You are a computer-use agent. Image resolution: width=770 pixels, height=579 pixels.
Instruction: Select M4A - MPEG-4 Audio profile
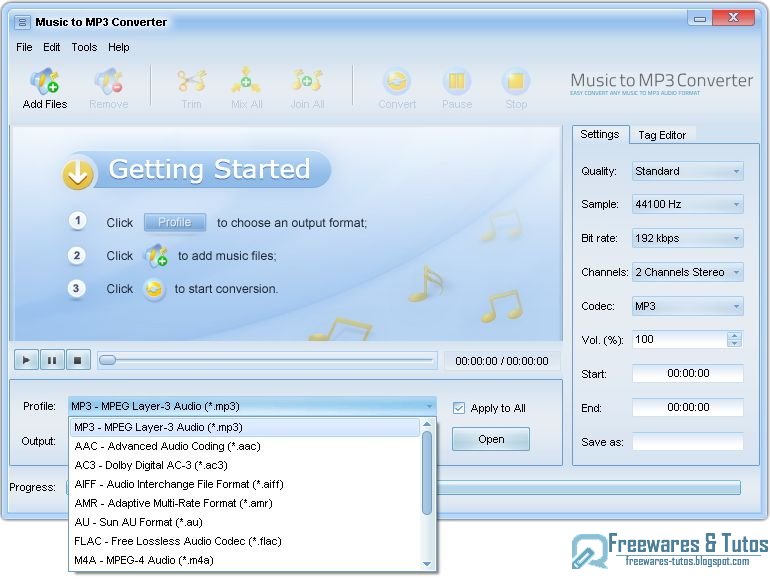(x=245, y=560)
